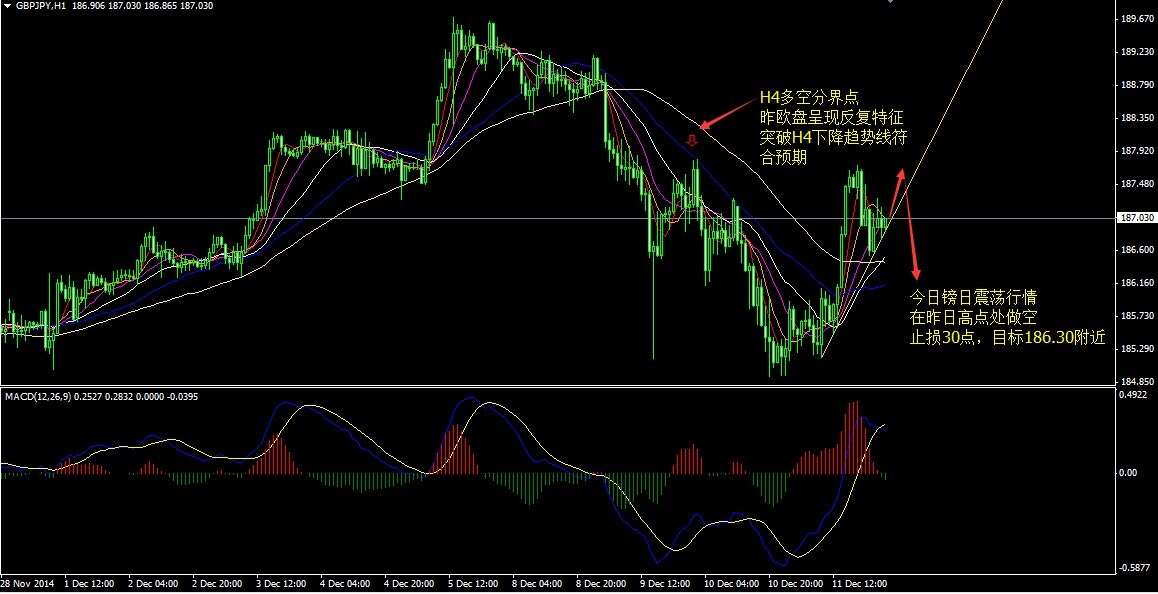Click the 9 Dec 12:00 time label

[x=665, y=584]
